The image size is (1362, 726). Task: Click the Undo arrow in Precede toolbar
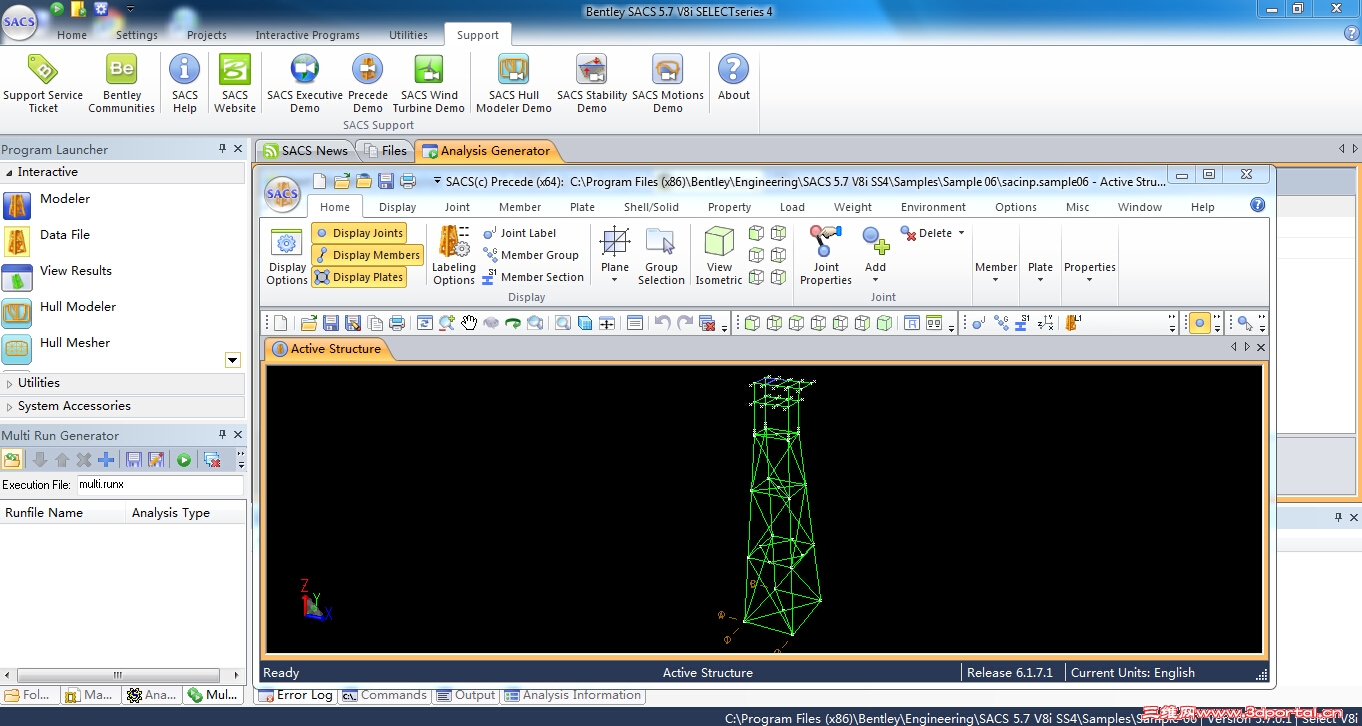point(662,323)
